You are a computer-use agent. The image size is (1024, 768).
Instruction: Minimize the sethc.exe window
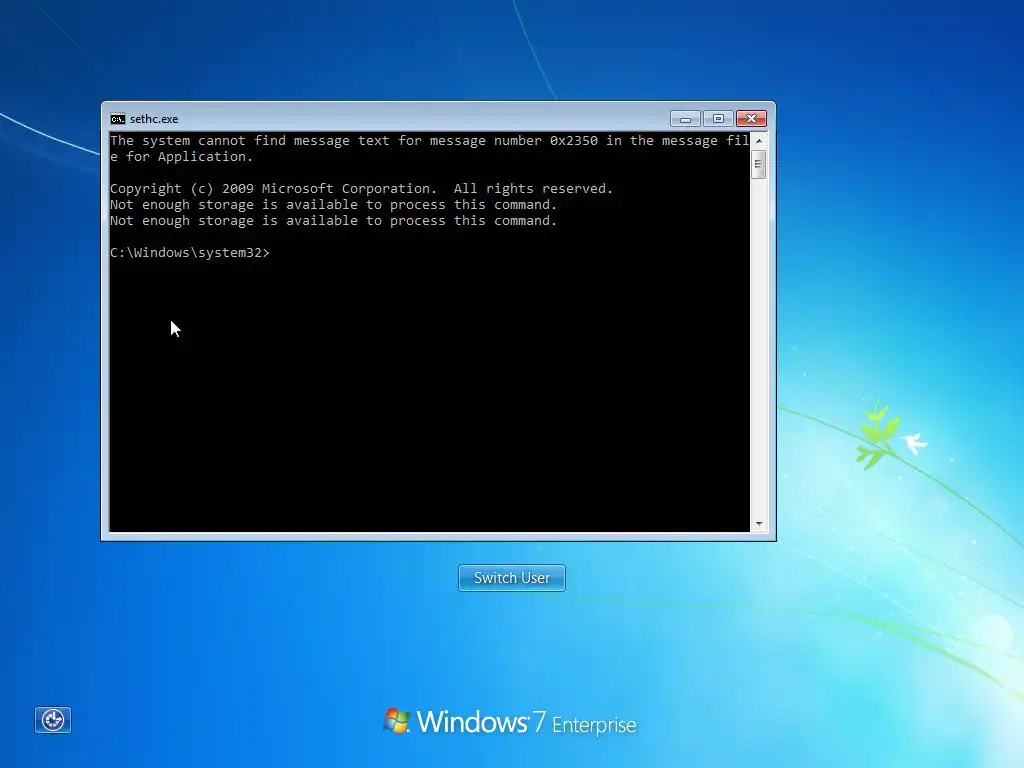coord(685,119)
